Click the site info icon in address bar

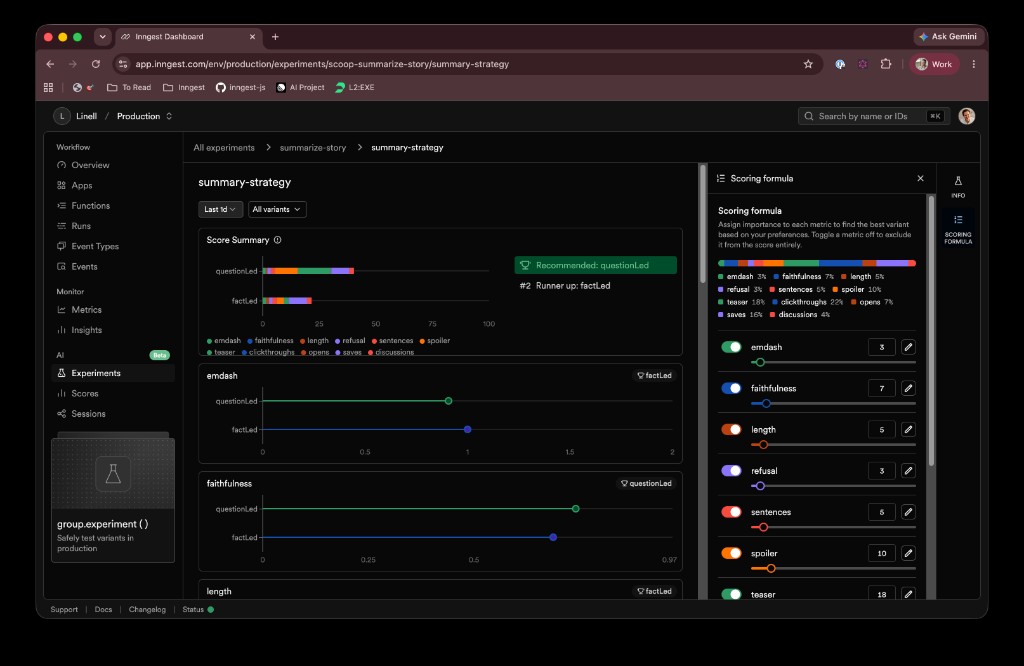pos(123,64)
